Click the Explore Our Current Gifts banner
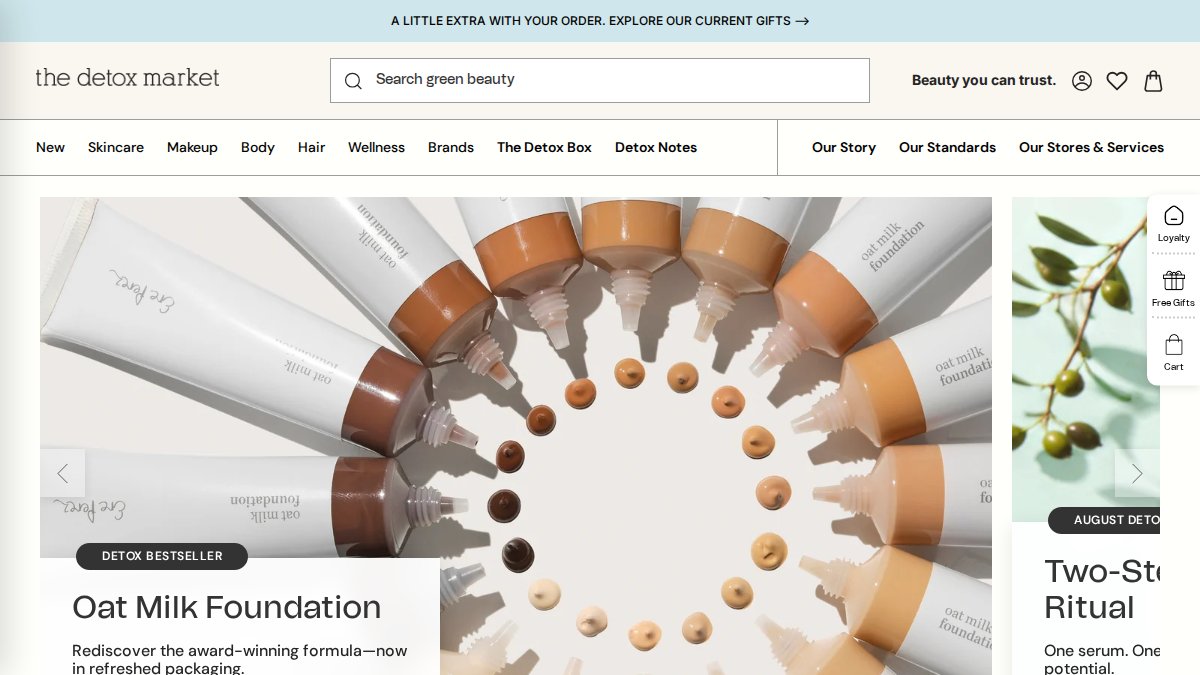1200x675 pixels. [x=600, y=21]
